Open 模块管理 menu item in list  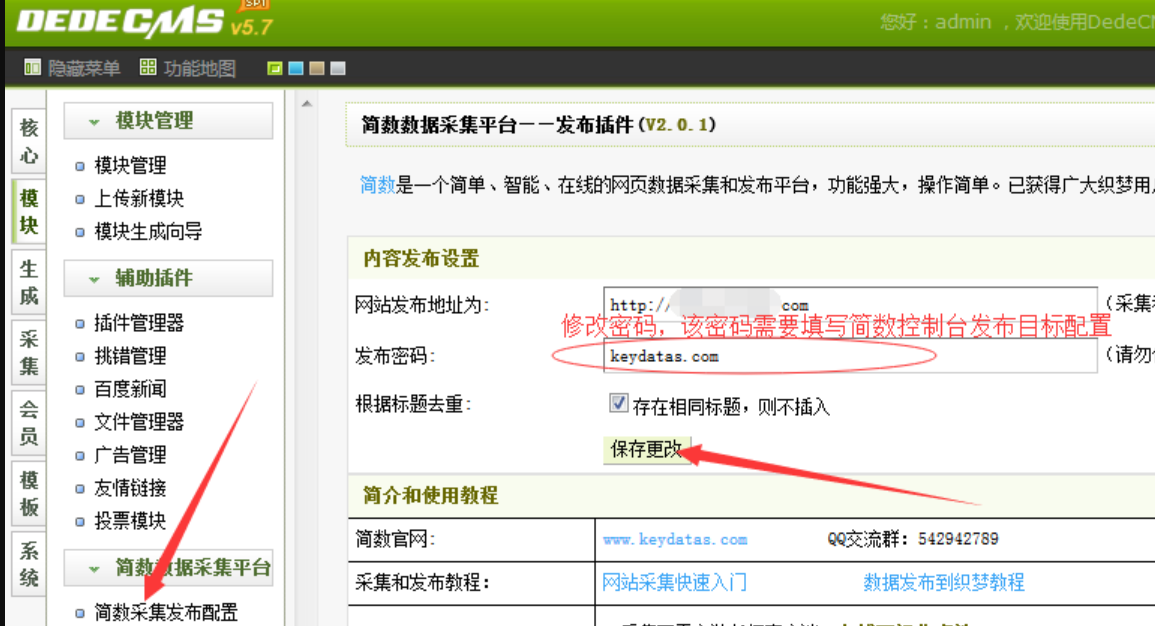coord(130,165)
